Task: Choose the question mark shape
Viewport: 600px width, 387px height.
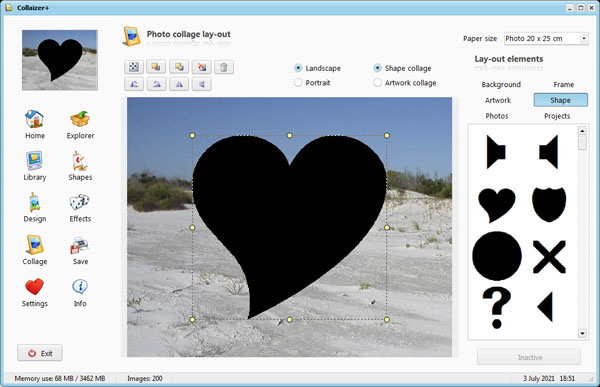Action: click(497, 307)
